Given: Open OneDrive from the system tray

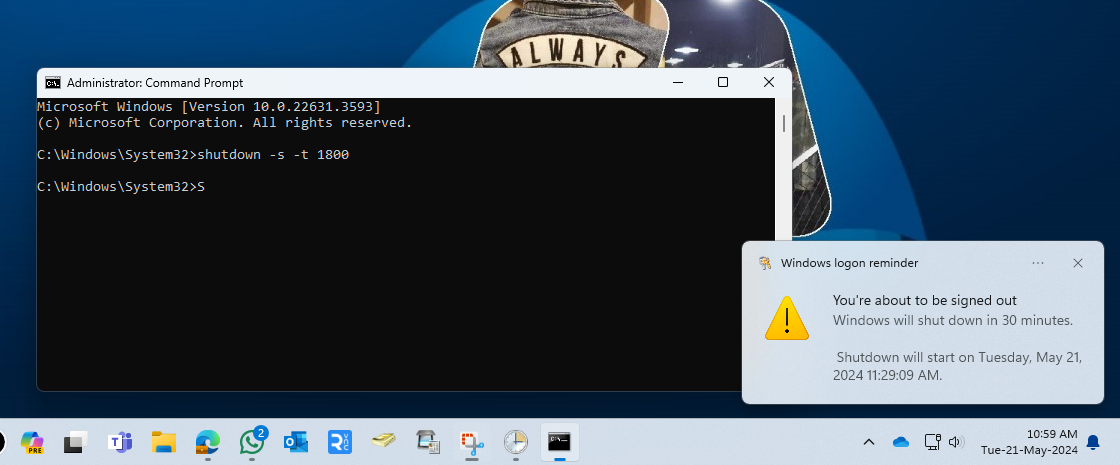Looking at the screenshot, I should 901,442.
